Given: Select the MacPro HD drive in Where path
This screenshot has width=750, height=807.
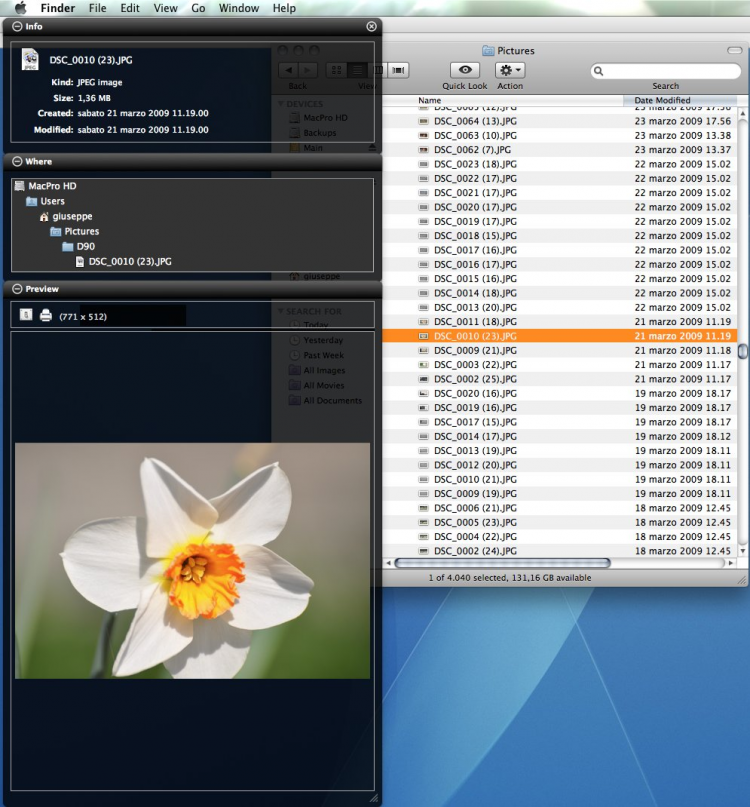Looking at the screenshot, I should 51,186.
